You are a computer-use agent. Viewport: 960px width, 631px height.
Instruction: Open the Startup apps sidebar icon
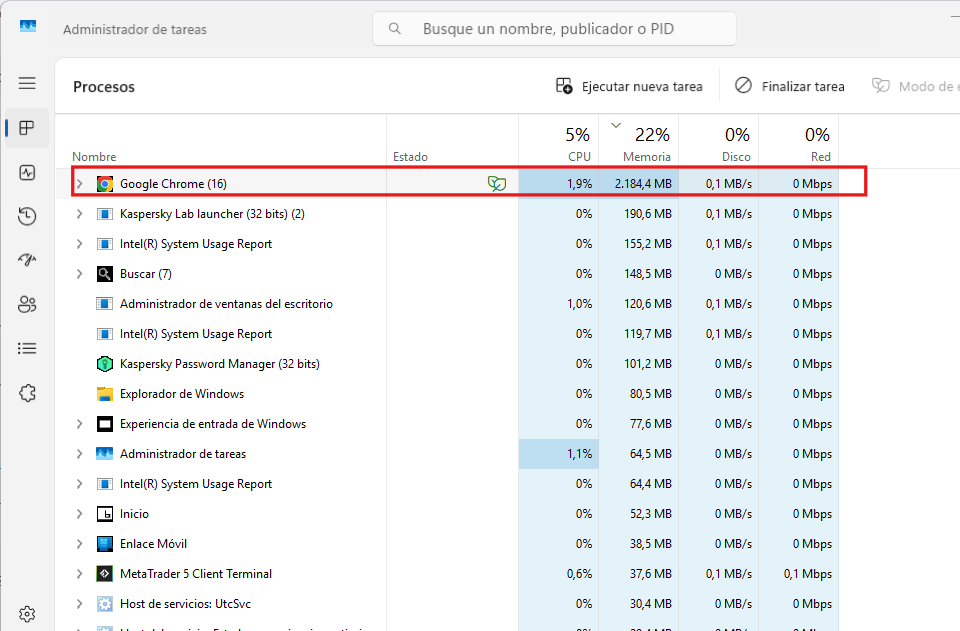tap(27, 260)
